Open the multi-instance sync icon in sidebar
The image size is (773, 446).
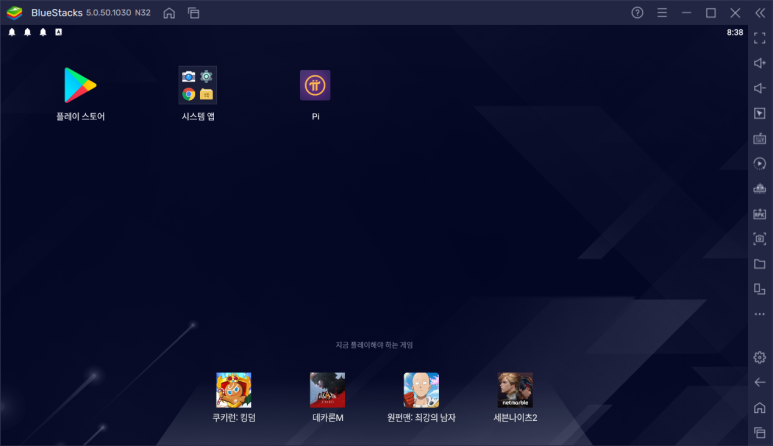click(x=760, y=189)
